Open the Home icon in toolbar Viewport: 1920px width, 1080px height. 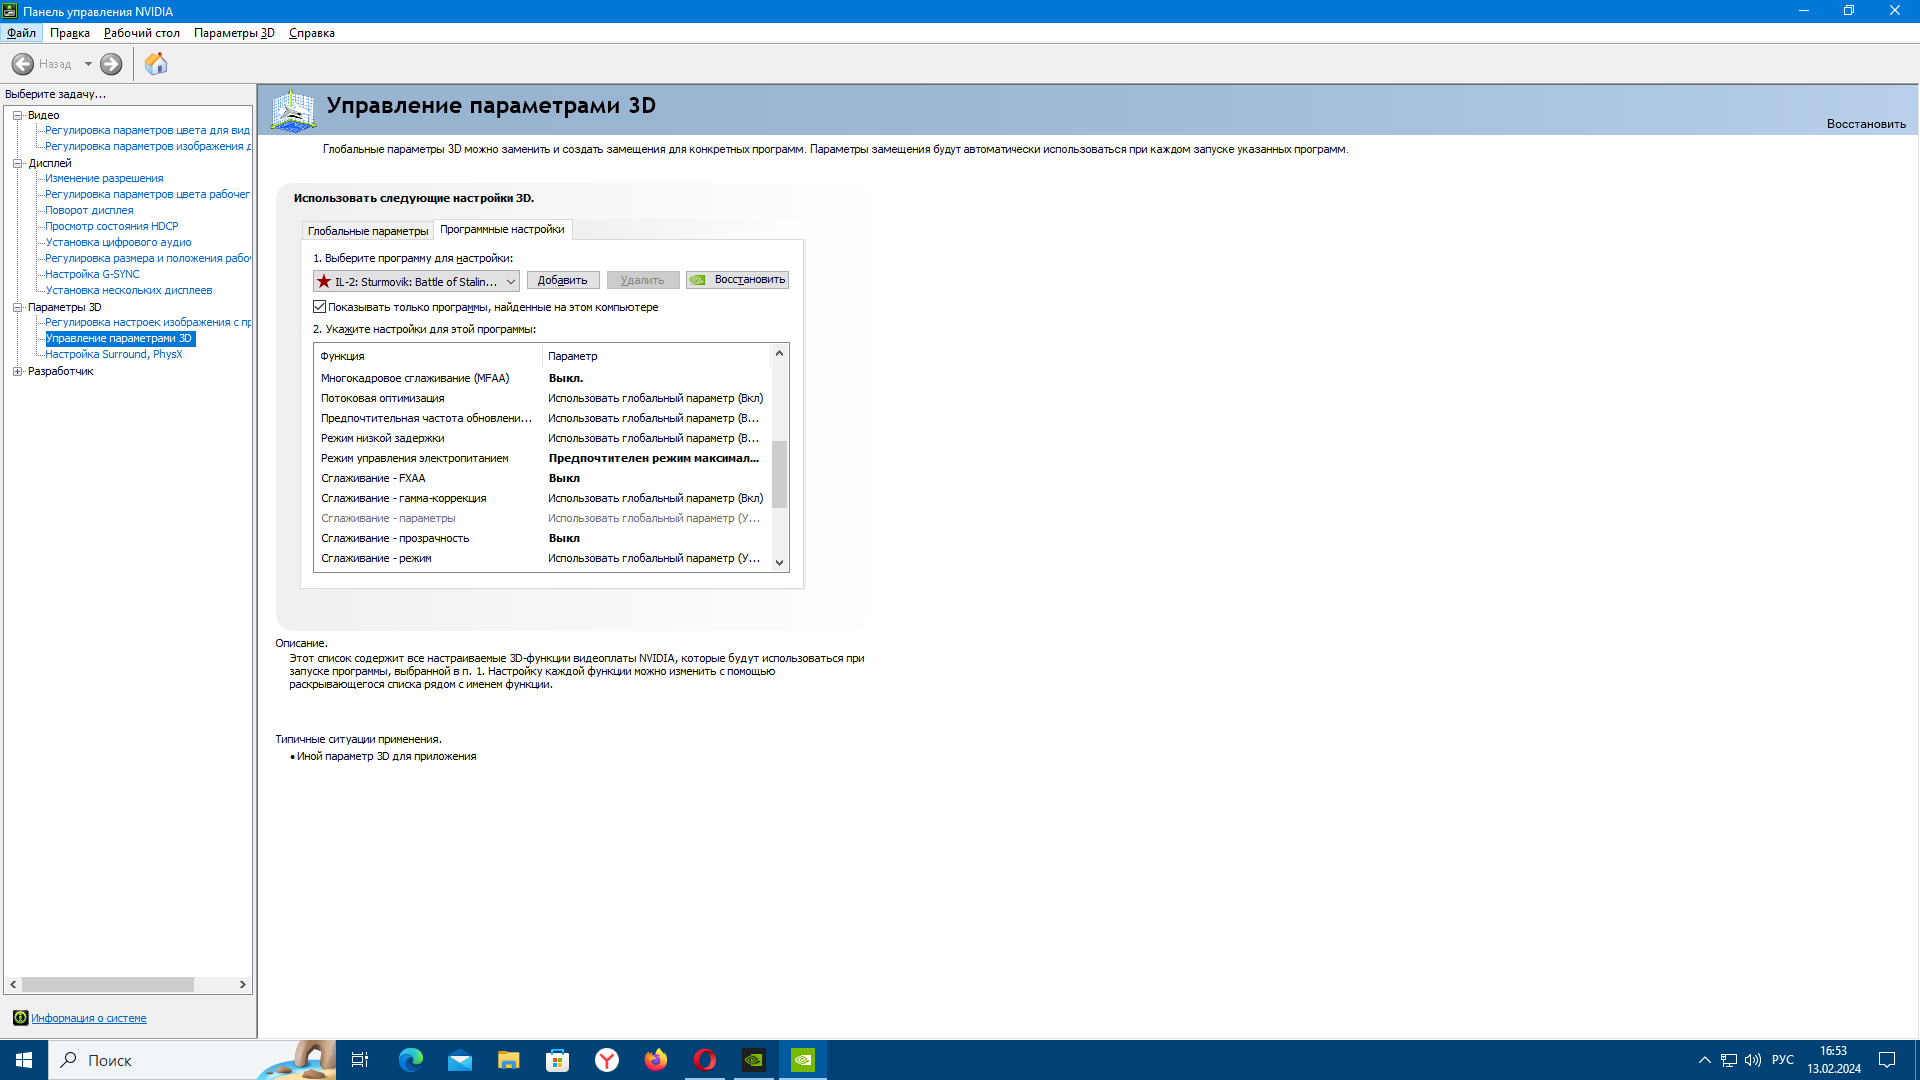click(156, 64)
